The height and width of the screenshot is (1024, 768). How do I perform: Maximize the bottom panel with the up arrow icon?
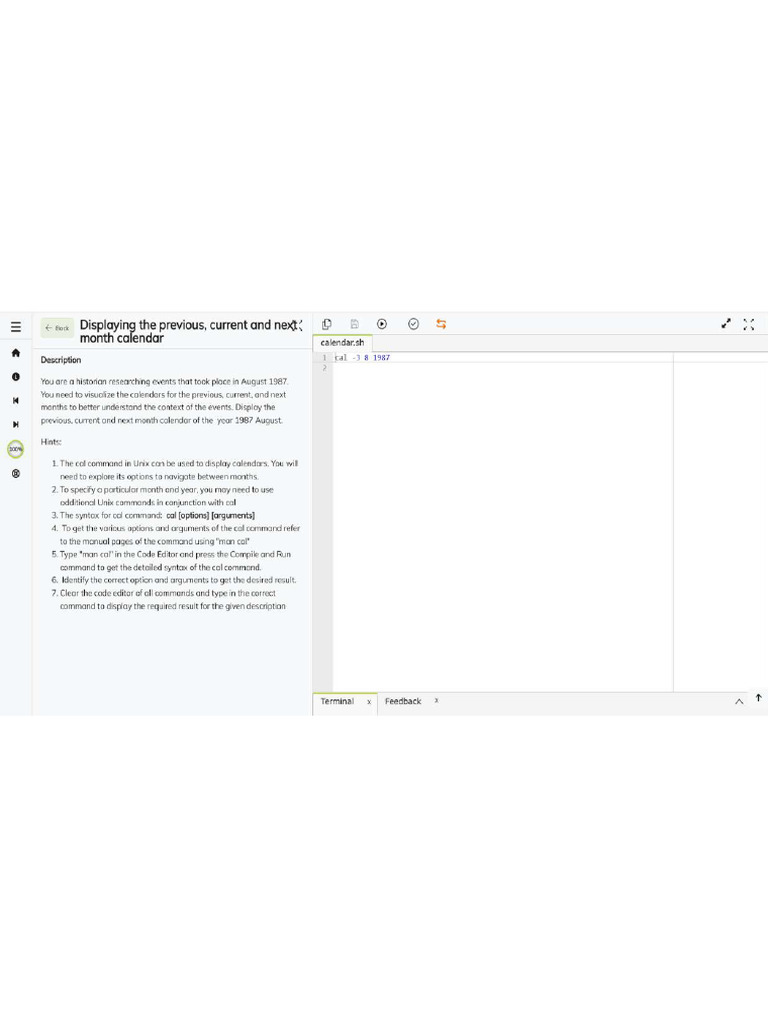pos(759,698)
